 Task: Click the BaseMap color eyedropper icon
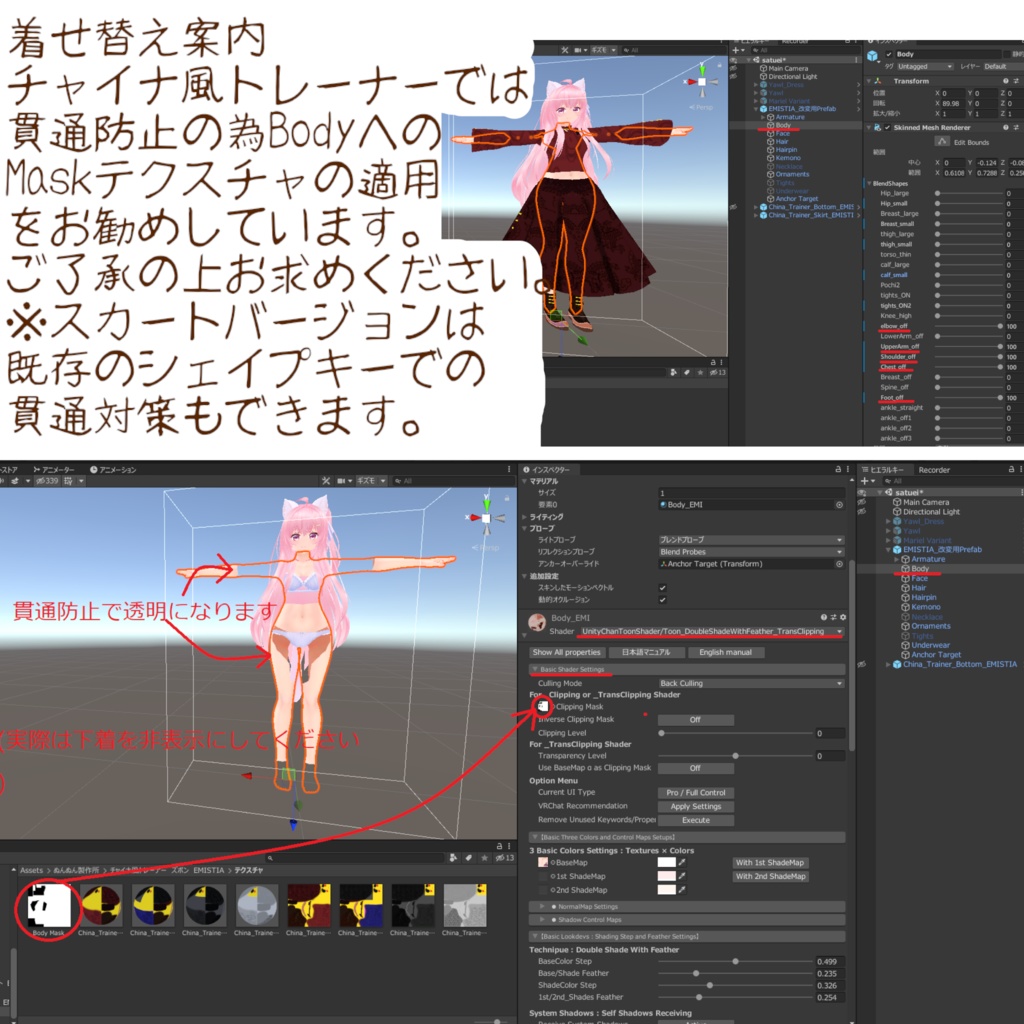(x=681, y=863)
